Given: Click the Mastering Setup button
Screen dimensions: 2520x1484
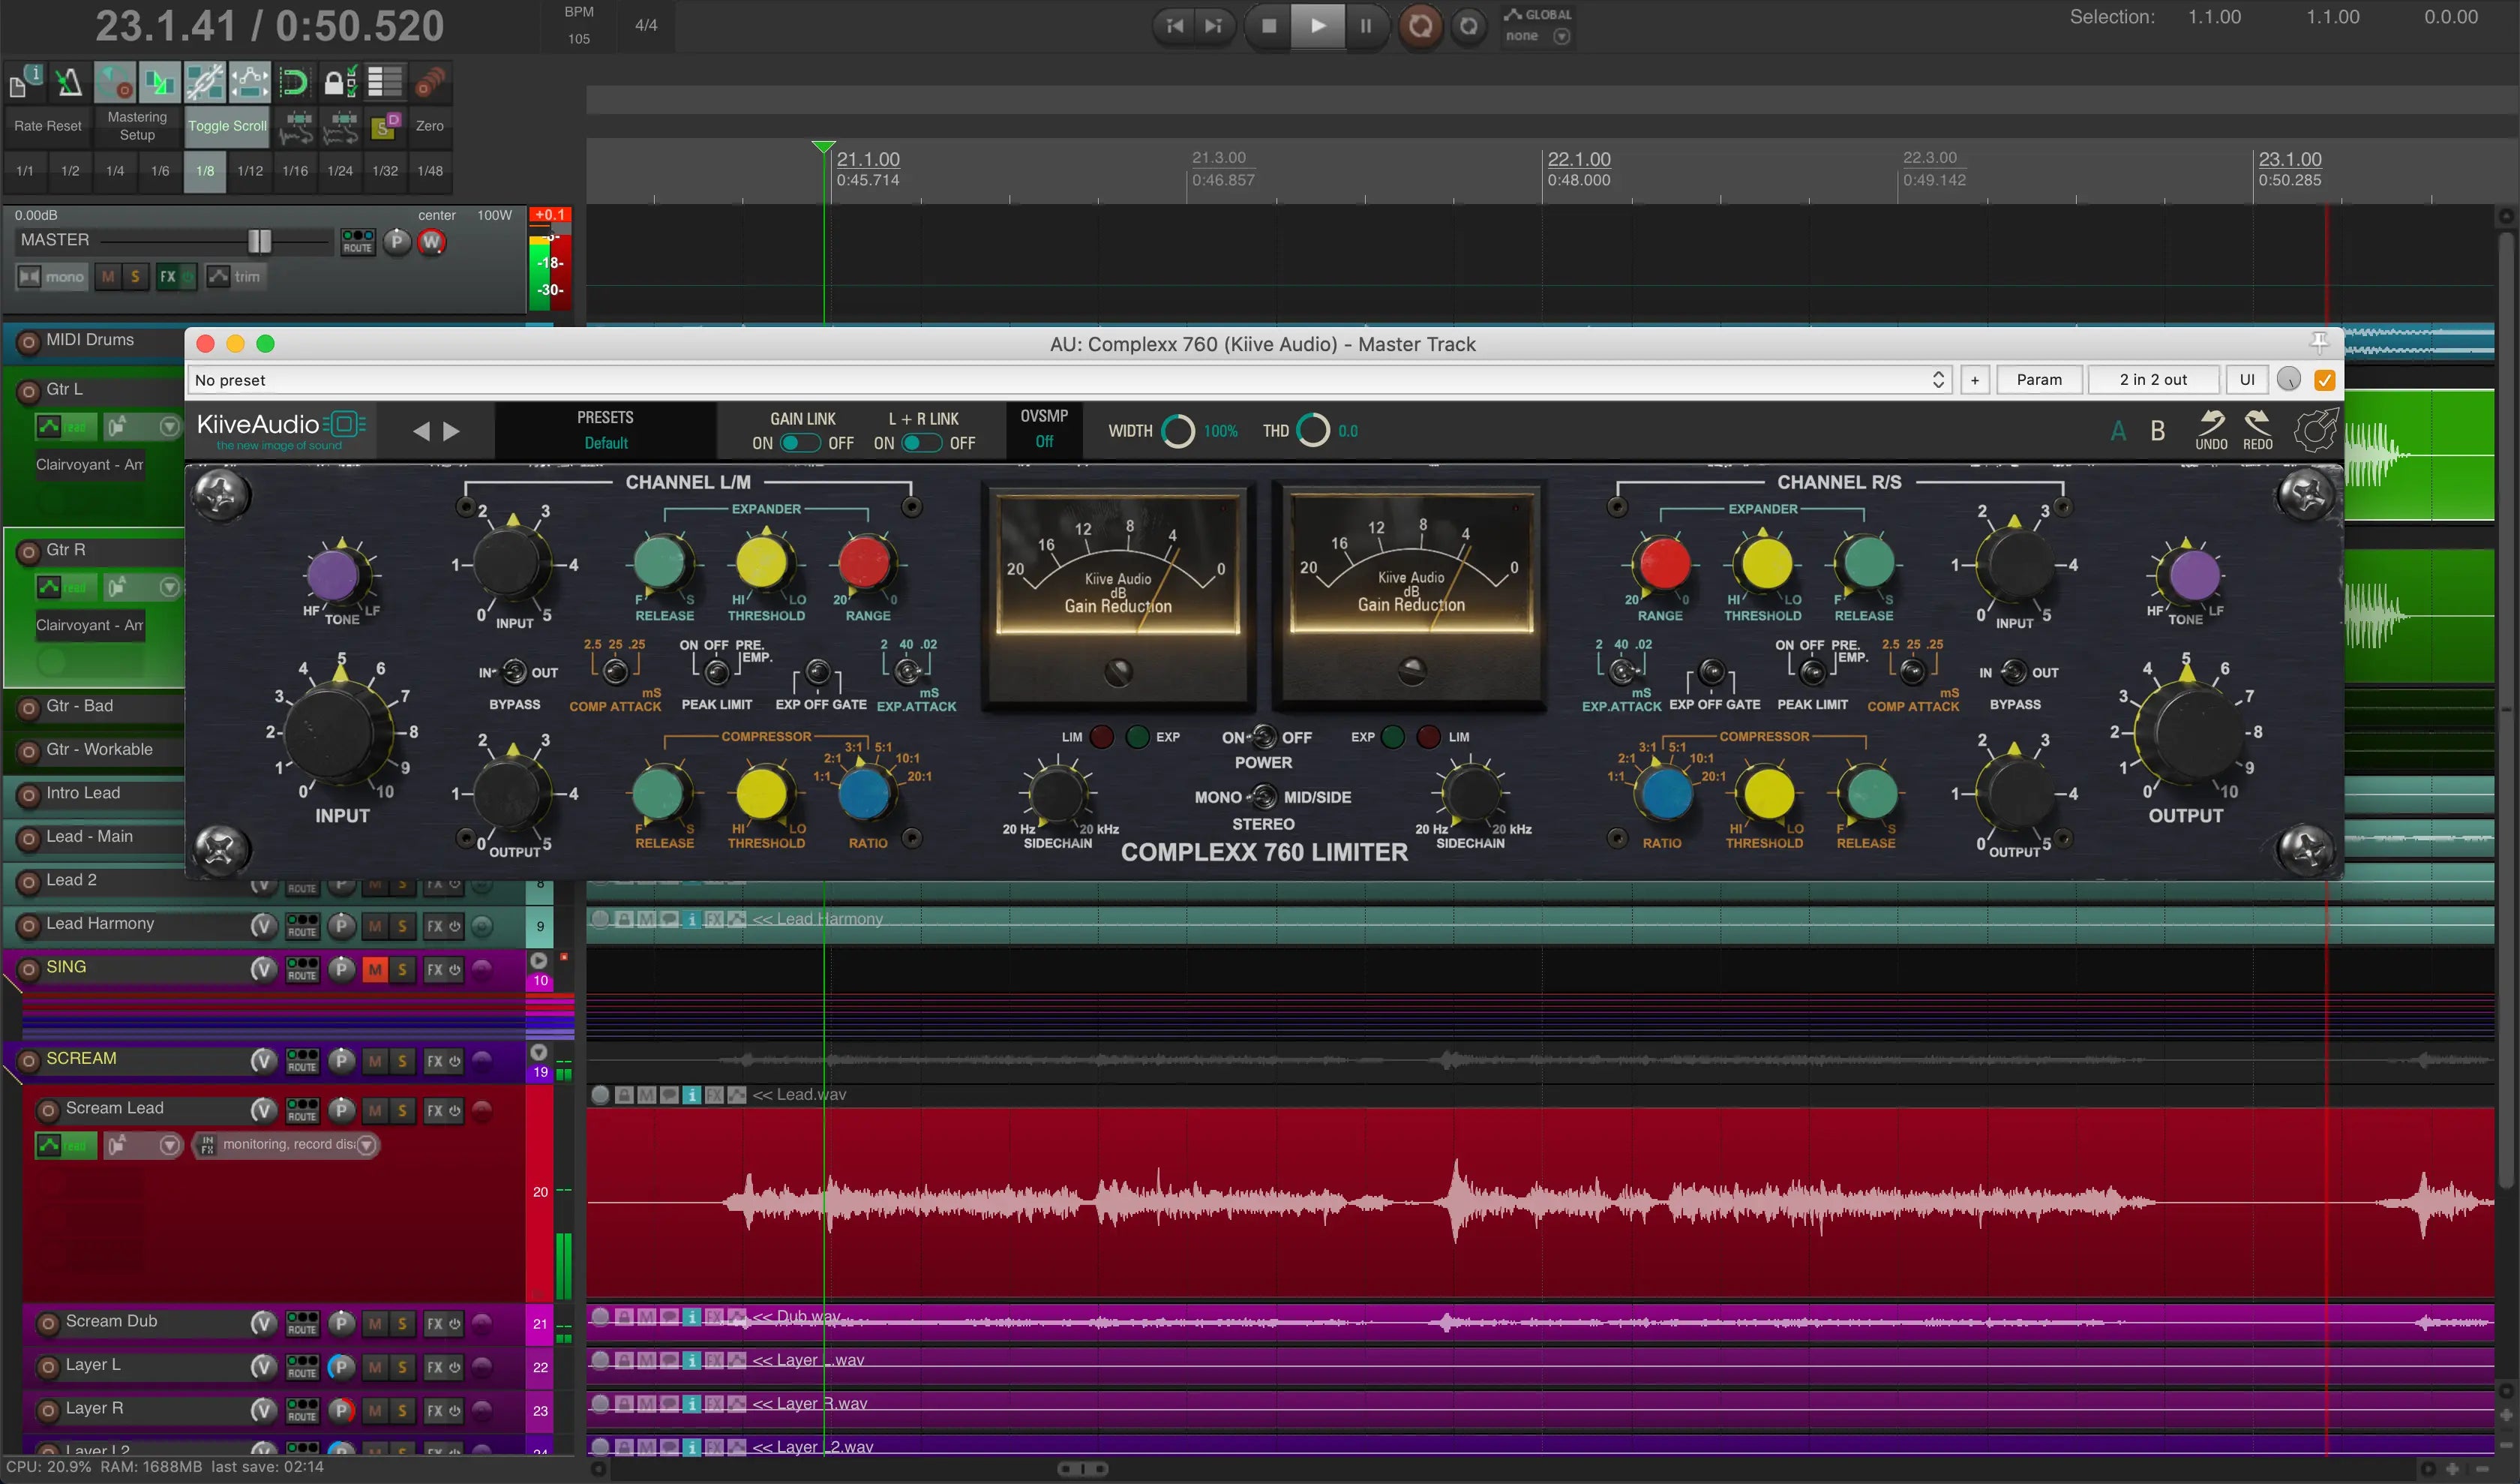Looking at the screenshot, I should (137, 125).
